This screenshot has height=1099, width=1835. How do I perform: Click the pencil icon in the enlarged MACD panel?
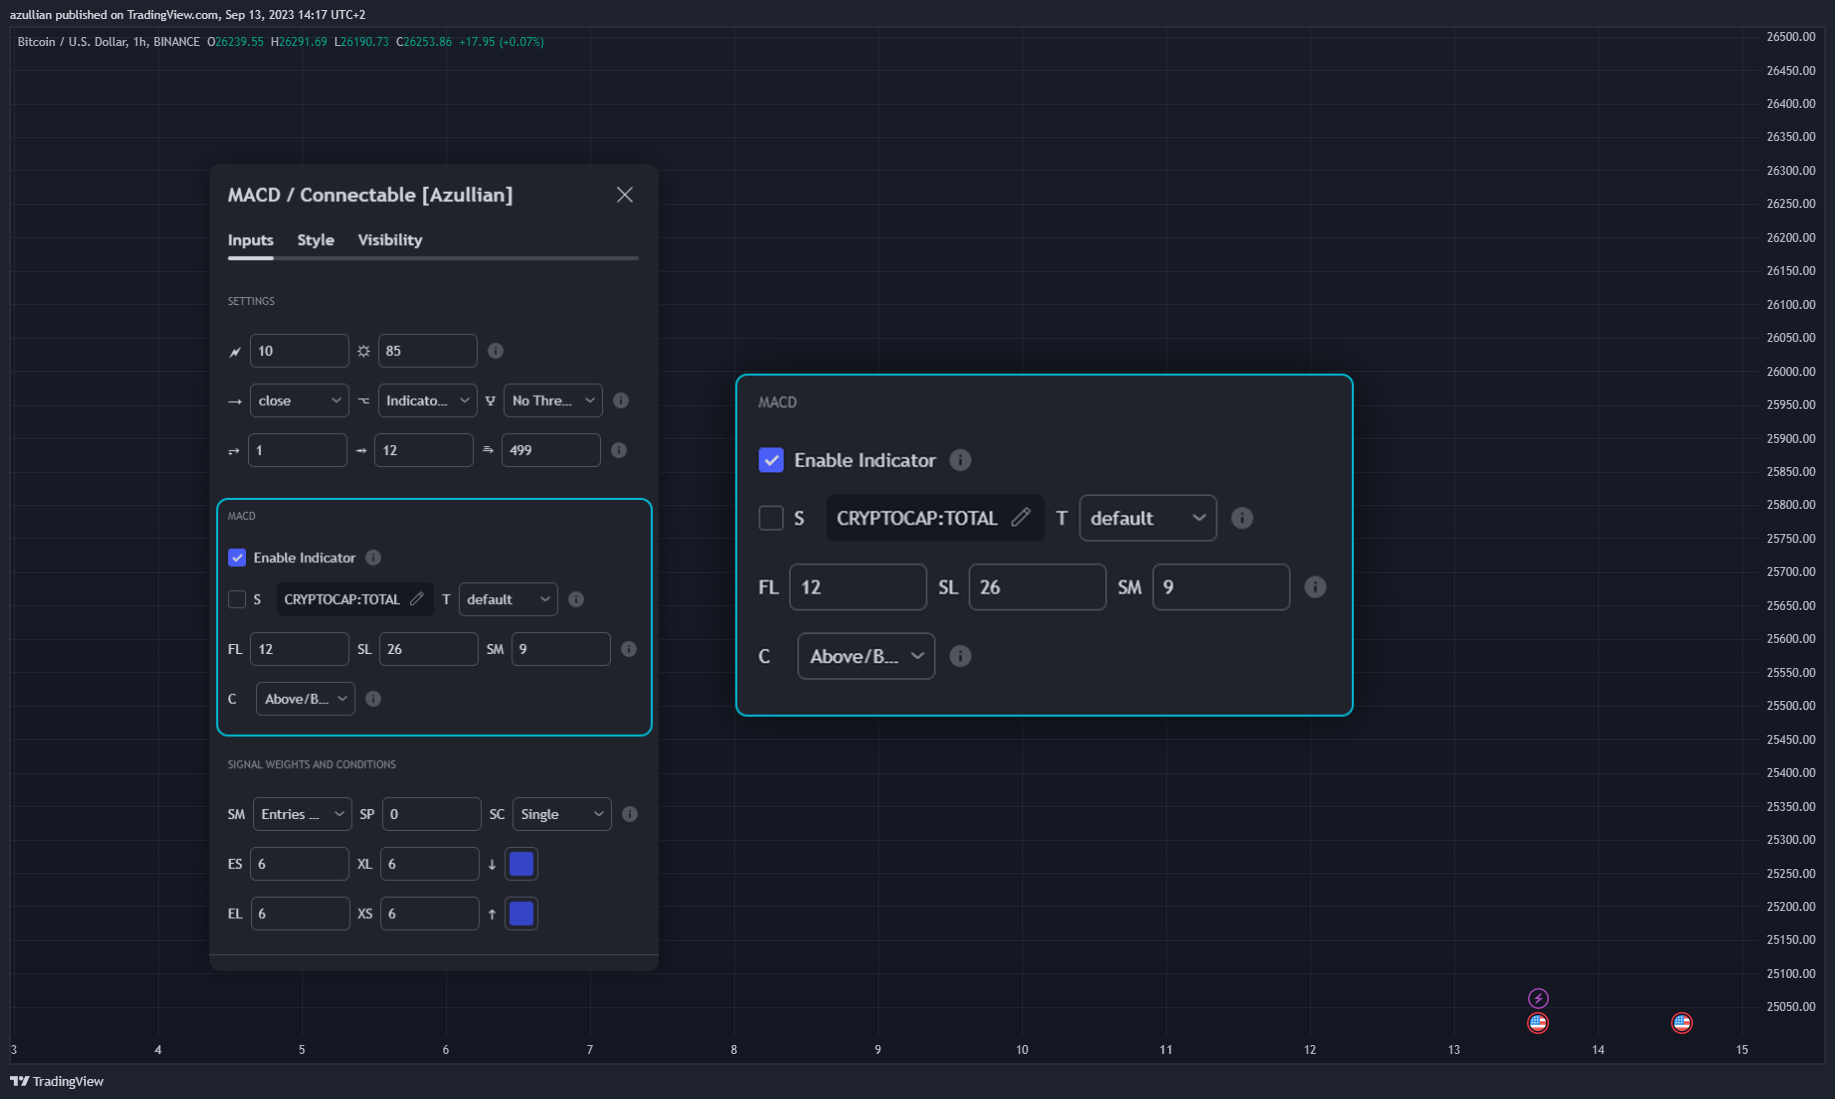coord(1021,517)
